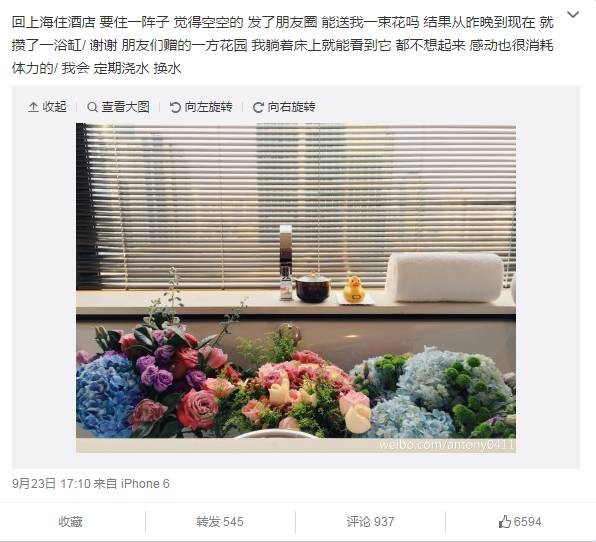The width and height of the screenshot is (596, 542).
Task: Click the magnifier icon for large view
Action: (92, 107)
